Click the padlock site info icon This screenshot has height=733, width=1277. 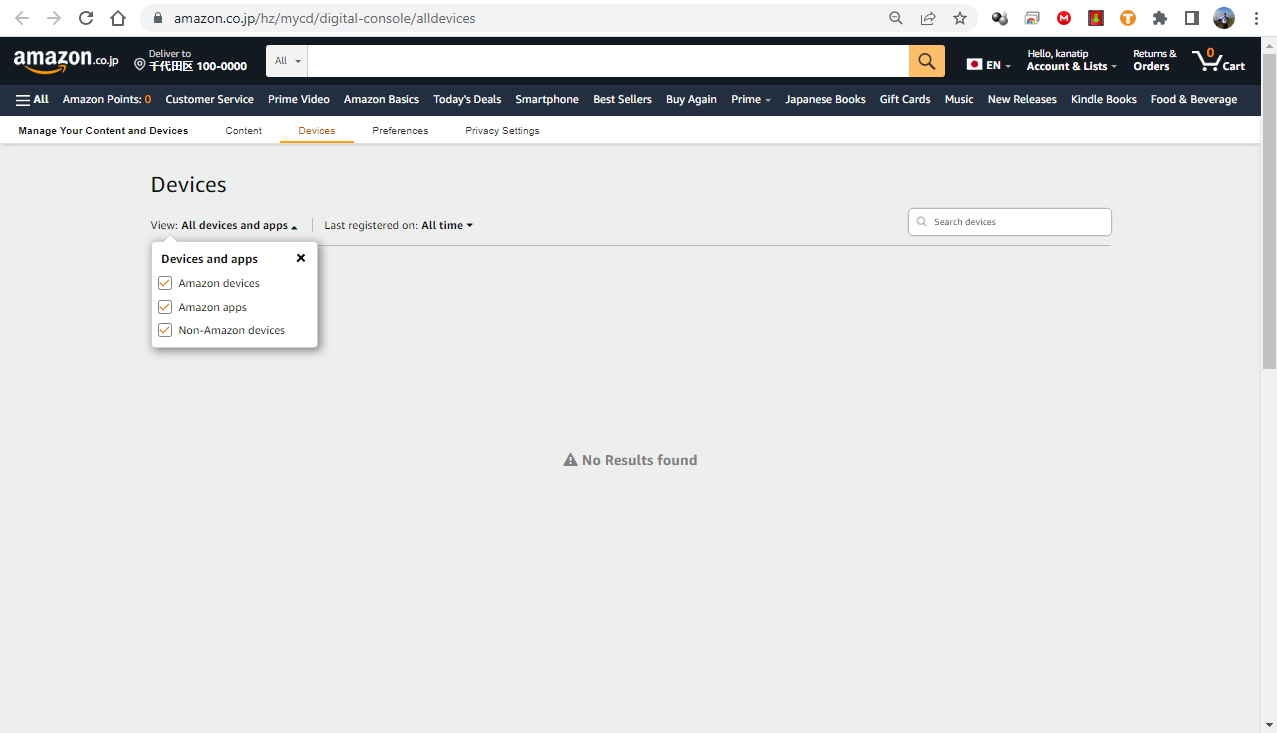click(x=157, y=18)
